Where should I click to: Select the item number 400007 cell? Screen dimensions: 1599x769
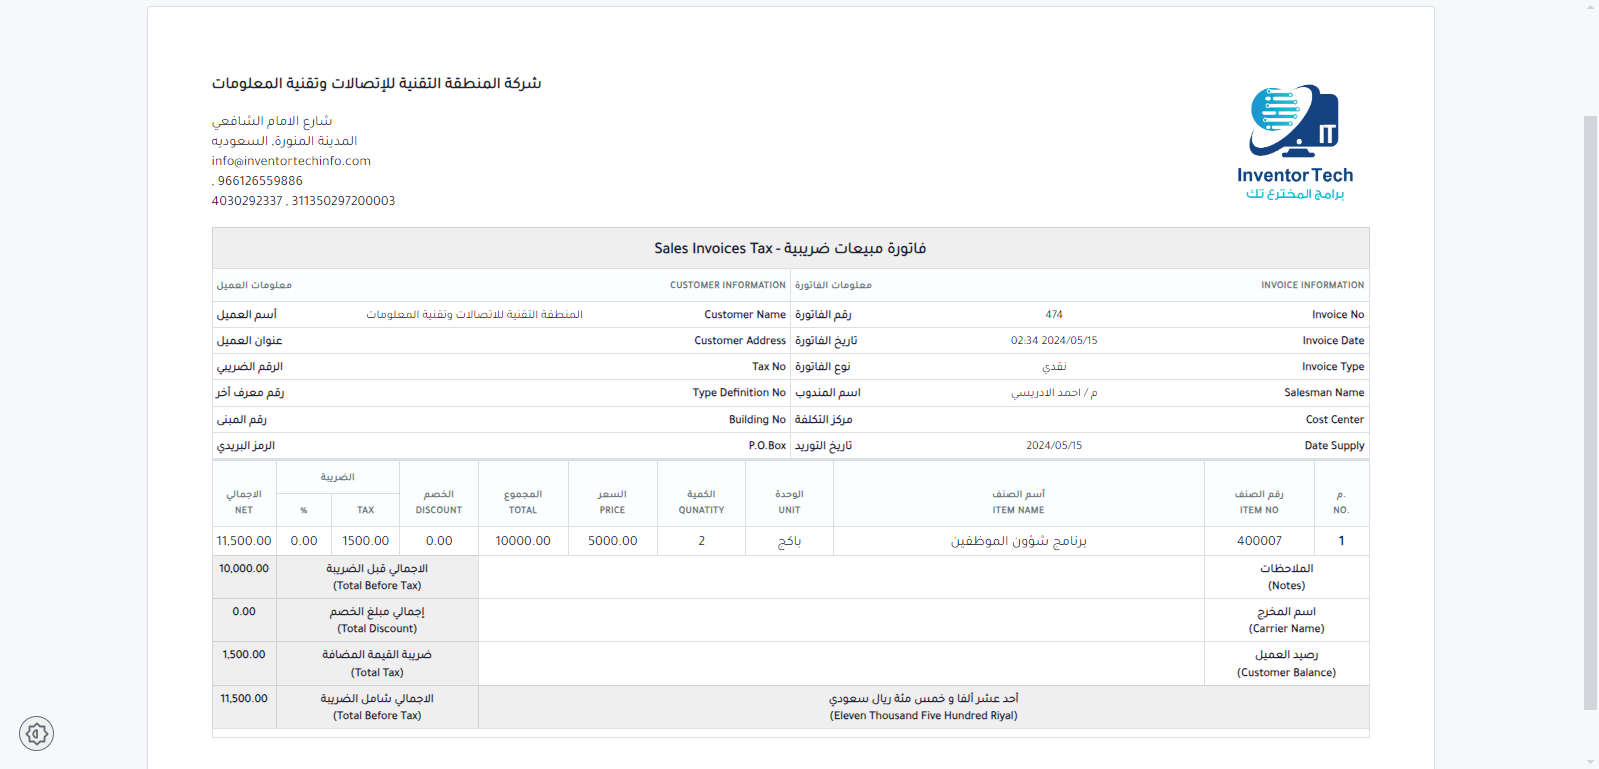(x=1259, y=541)
